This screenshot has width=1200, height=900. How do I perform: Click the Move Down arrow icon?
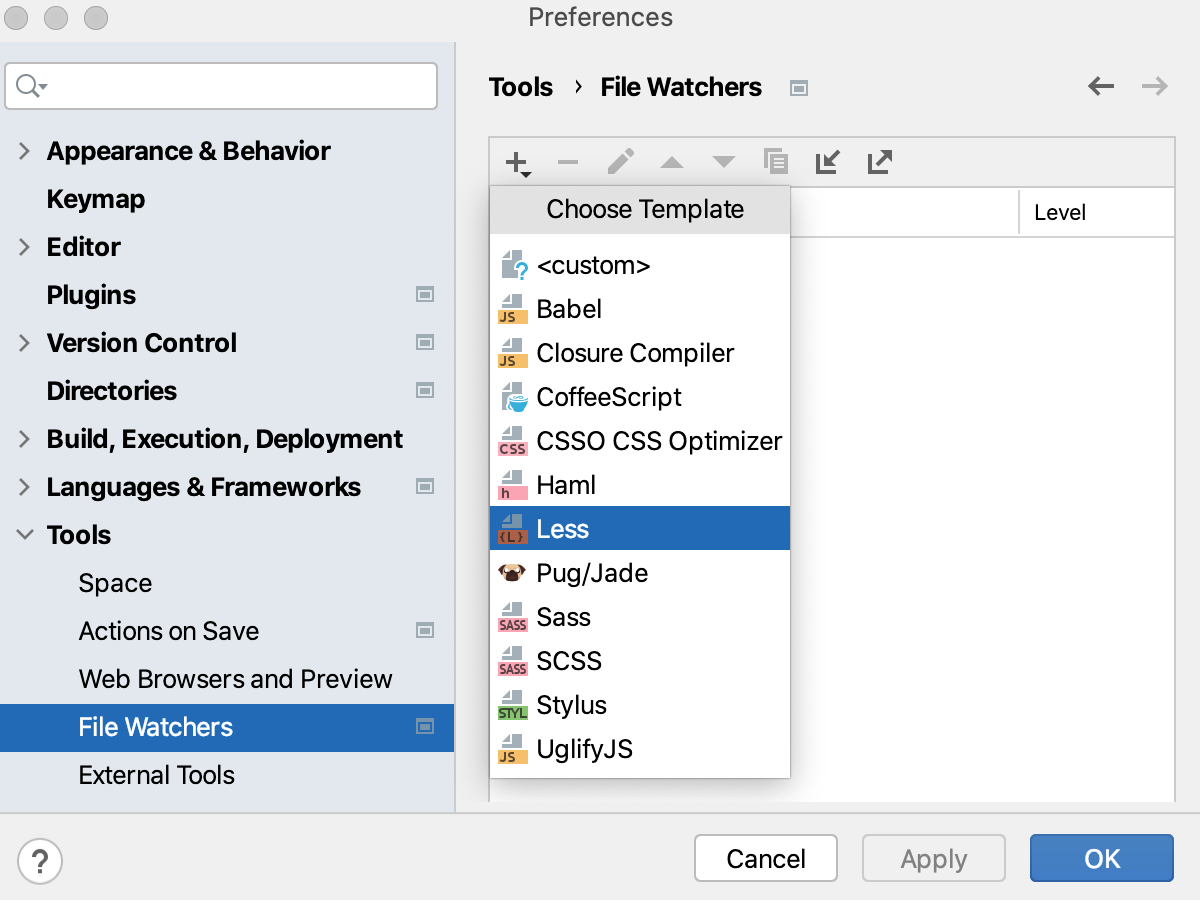(724, 161)
